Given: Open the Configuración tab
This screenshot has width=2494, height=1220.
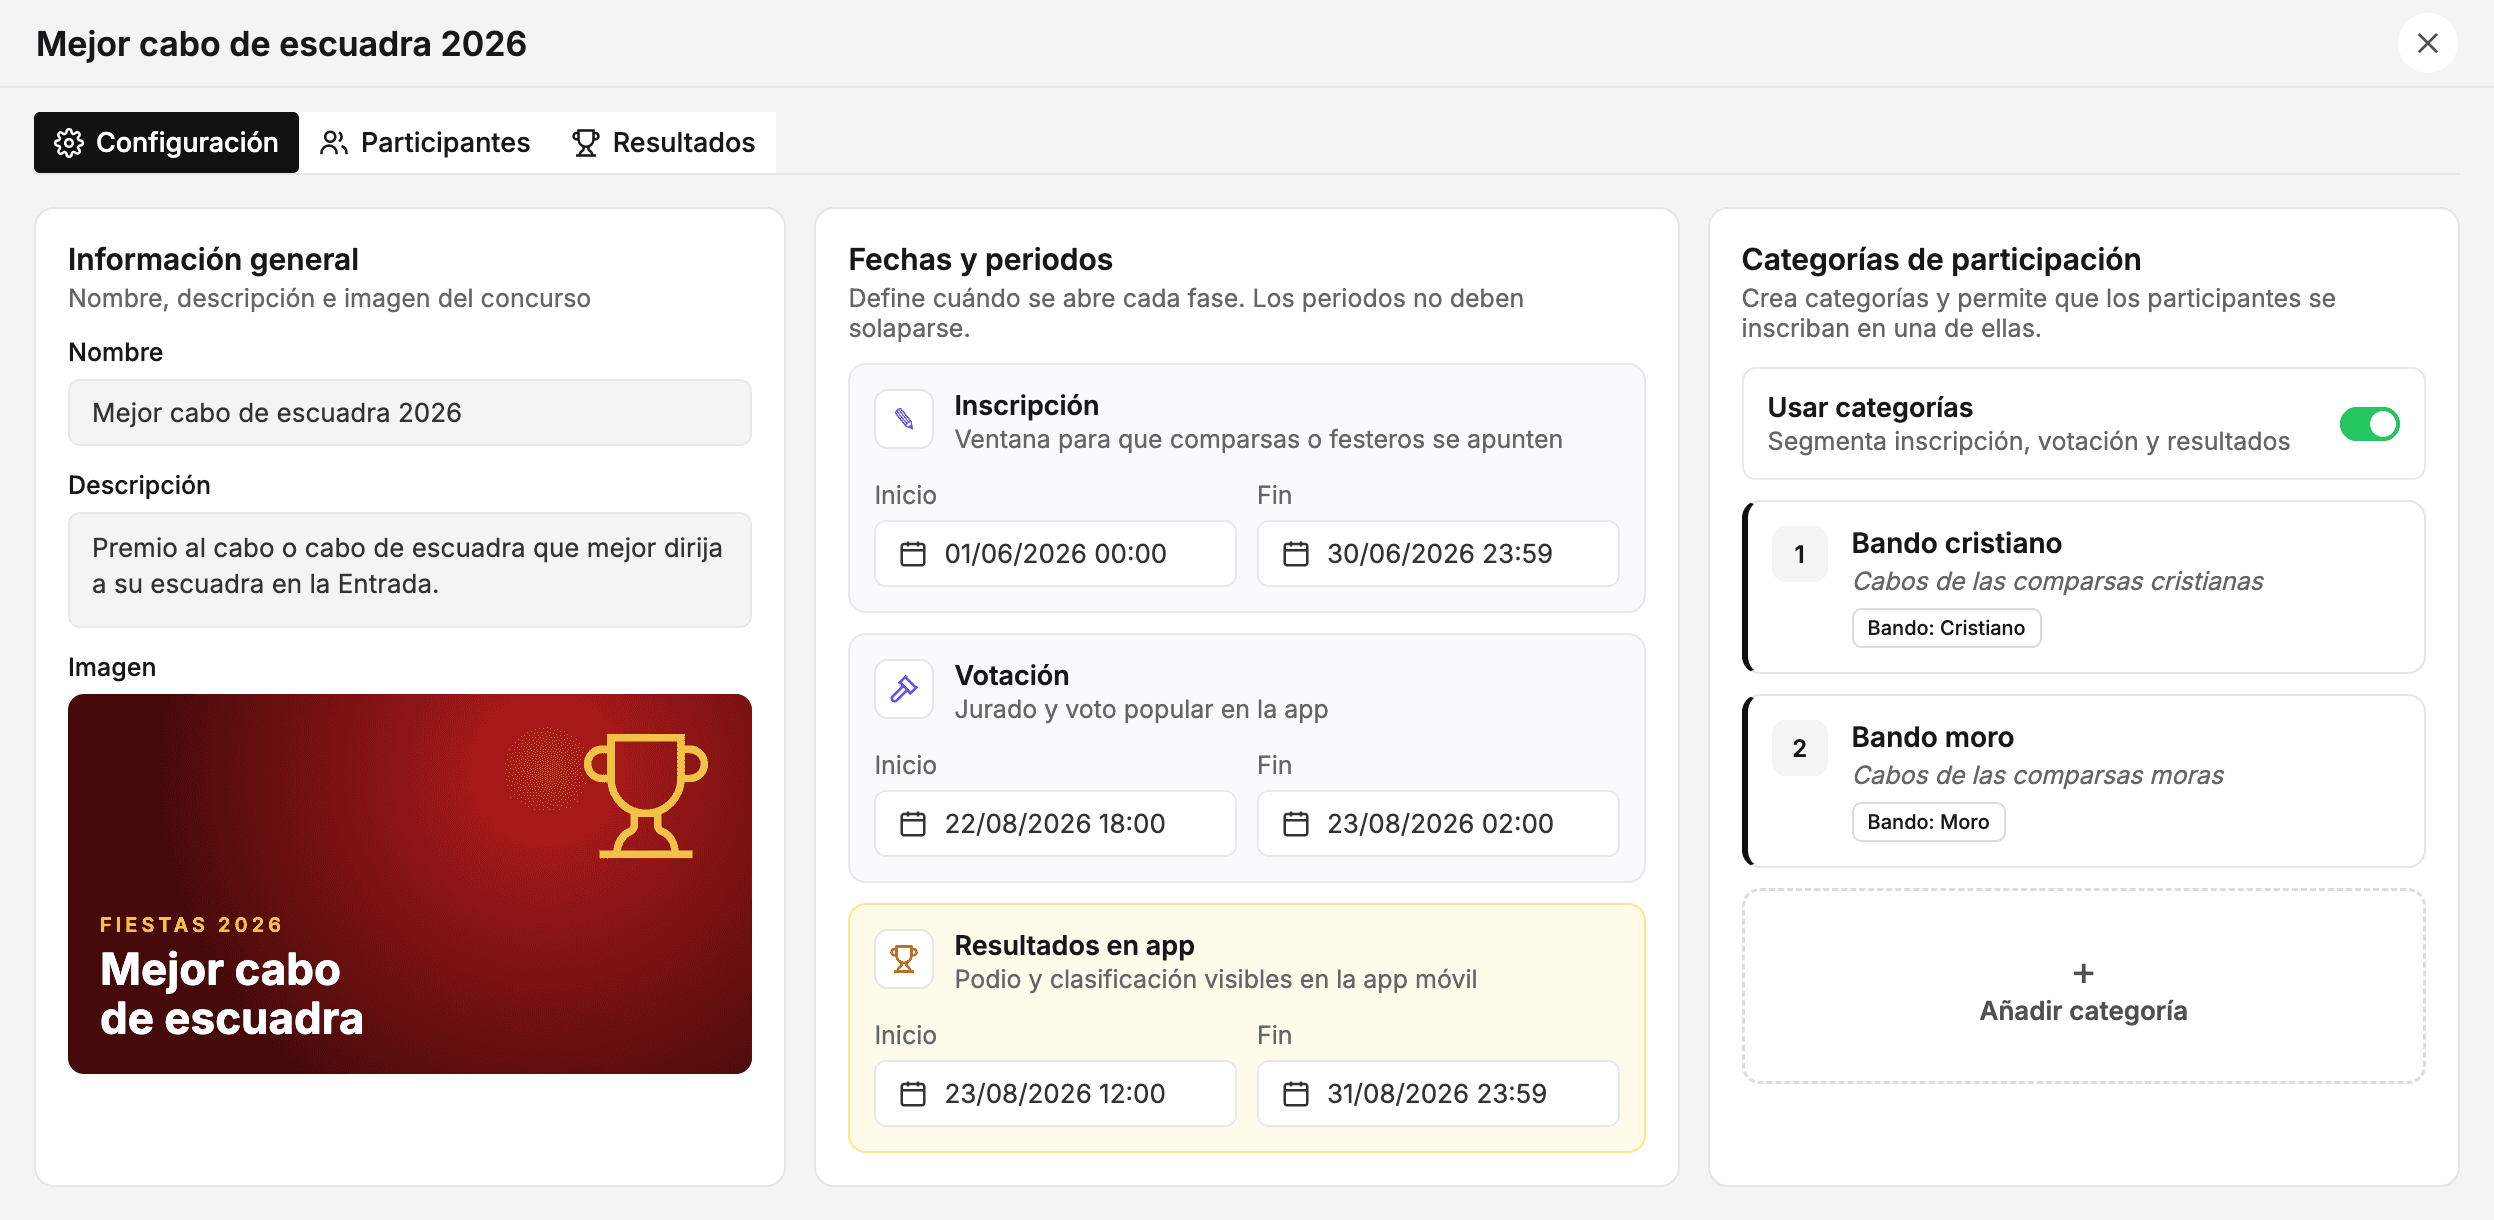Looking at the screenshot, I should pyautogui.click(x=166, y=142).
